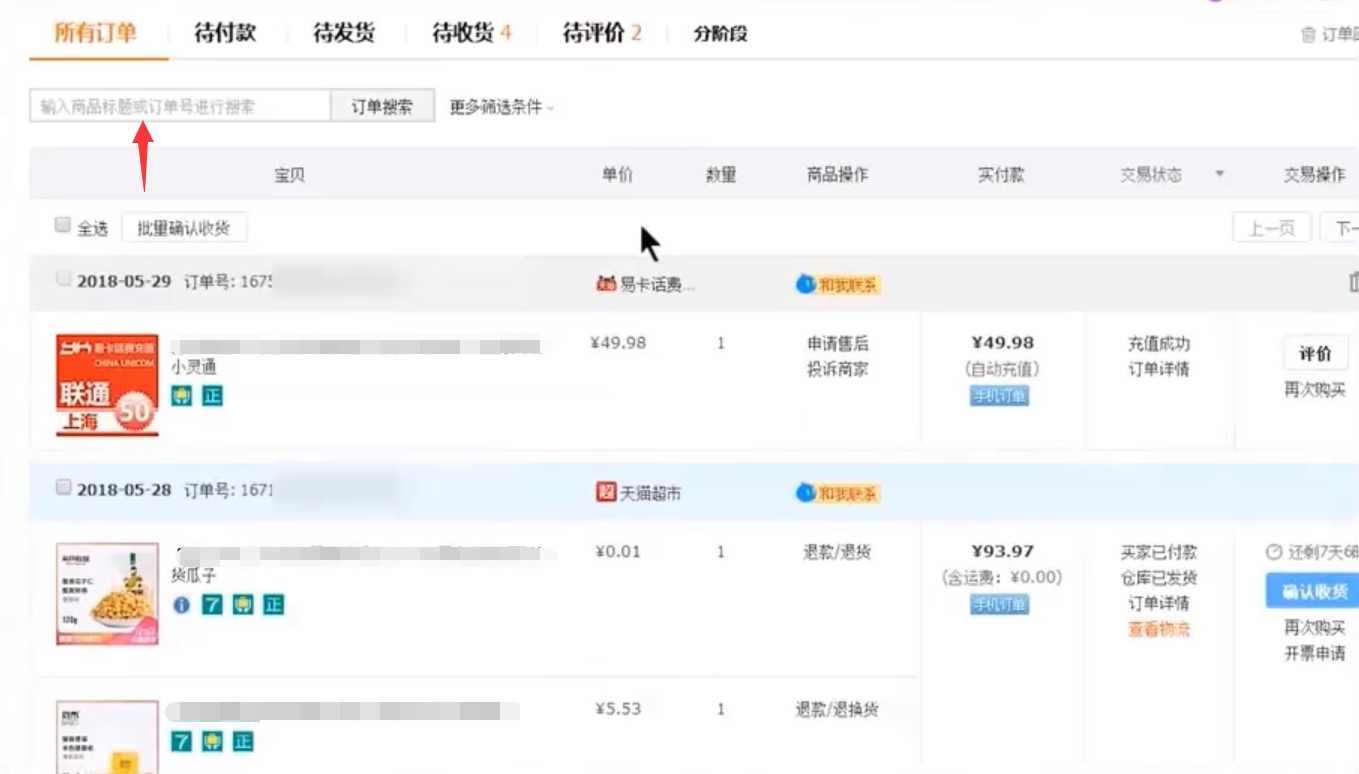Toggle the 全选 checkbox
Screen dimensions: 1359x774
(x=63, y=226)
